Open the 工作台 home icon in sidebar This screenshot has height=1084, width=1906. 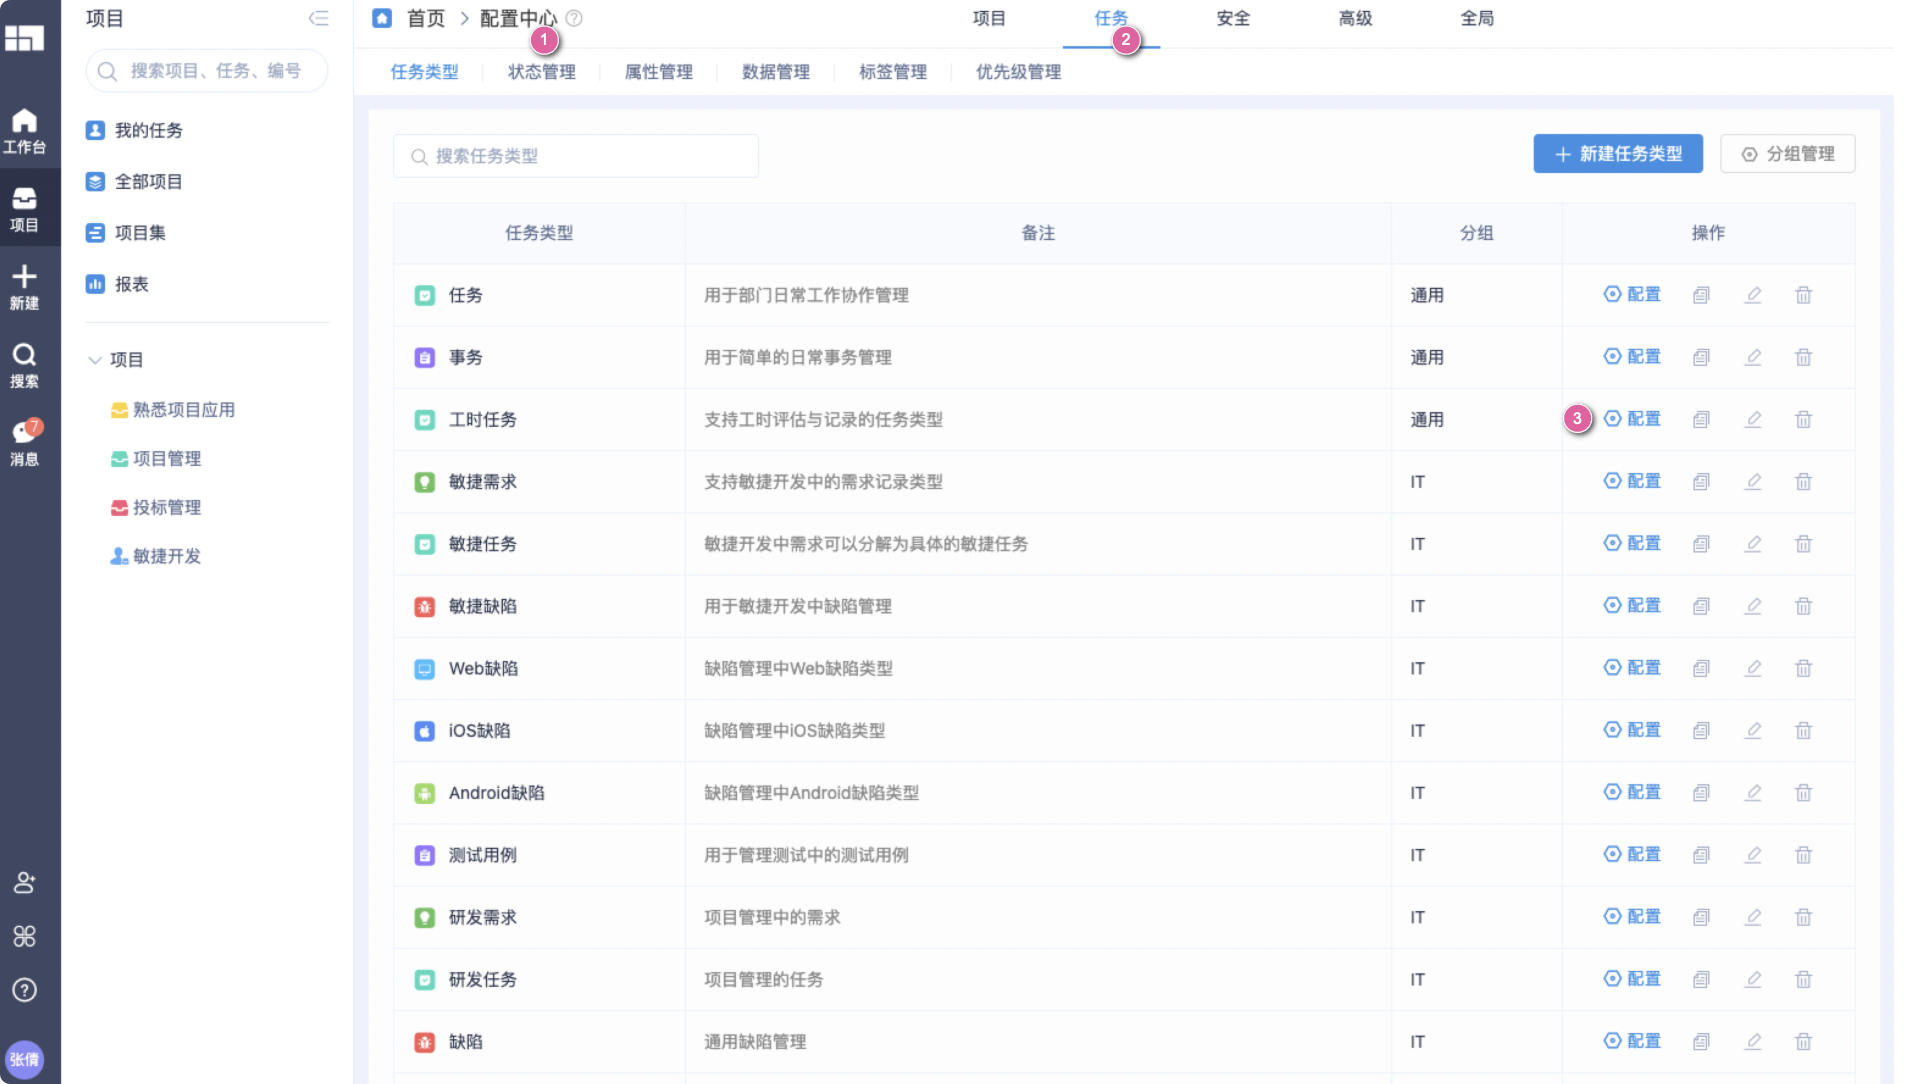pos(25,130)
